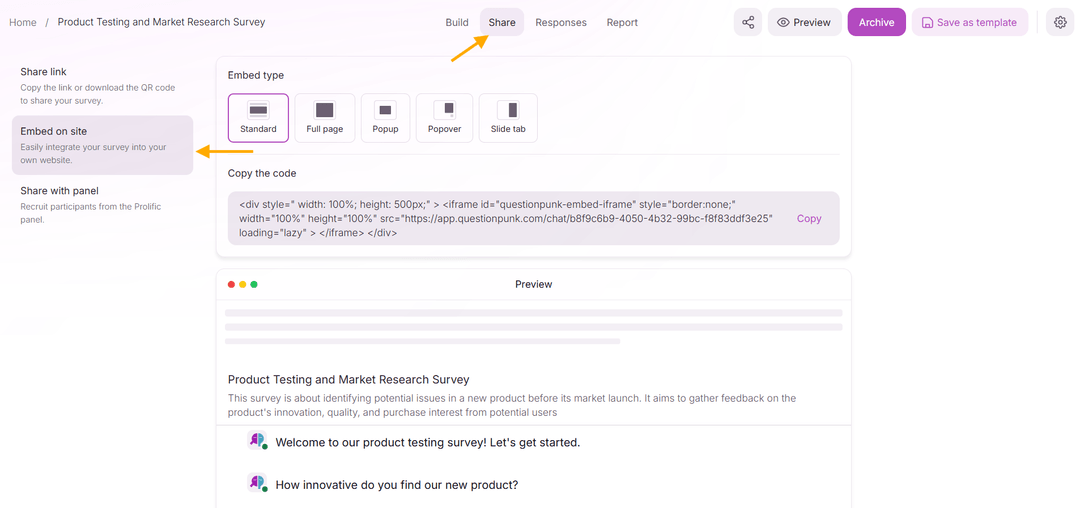Save survey as template
This screenshot has height=508, width=1080.
pyautogui.click(x=969, y=22)
